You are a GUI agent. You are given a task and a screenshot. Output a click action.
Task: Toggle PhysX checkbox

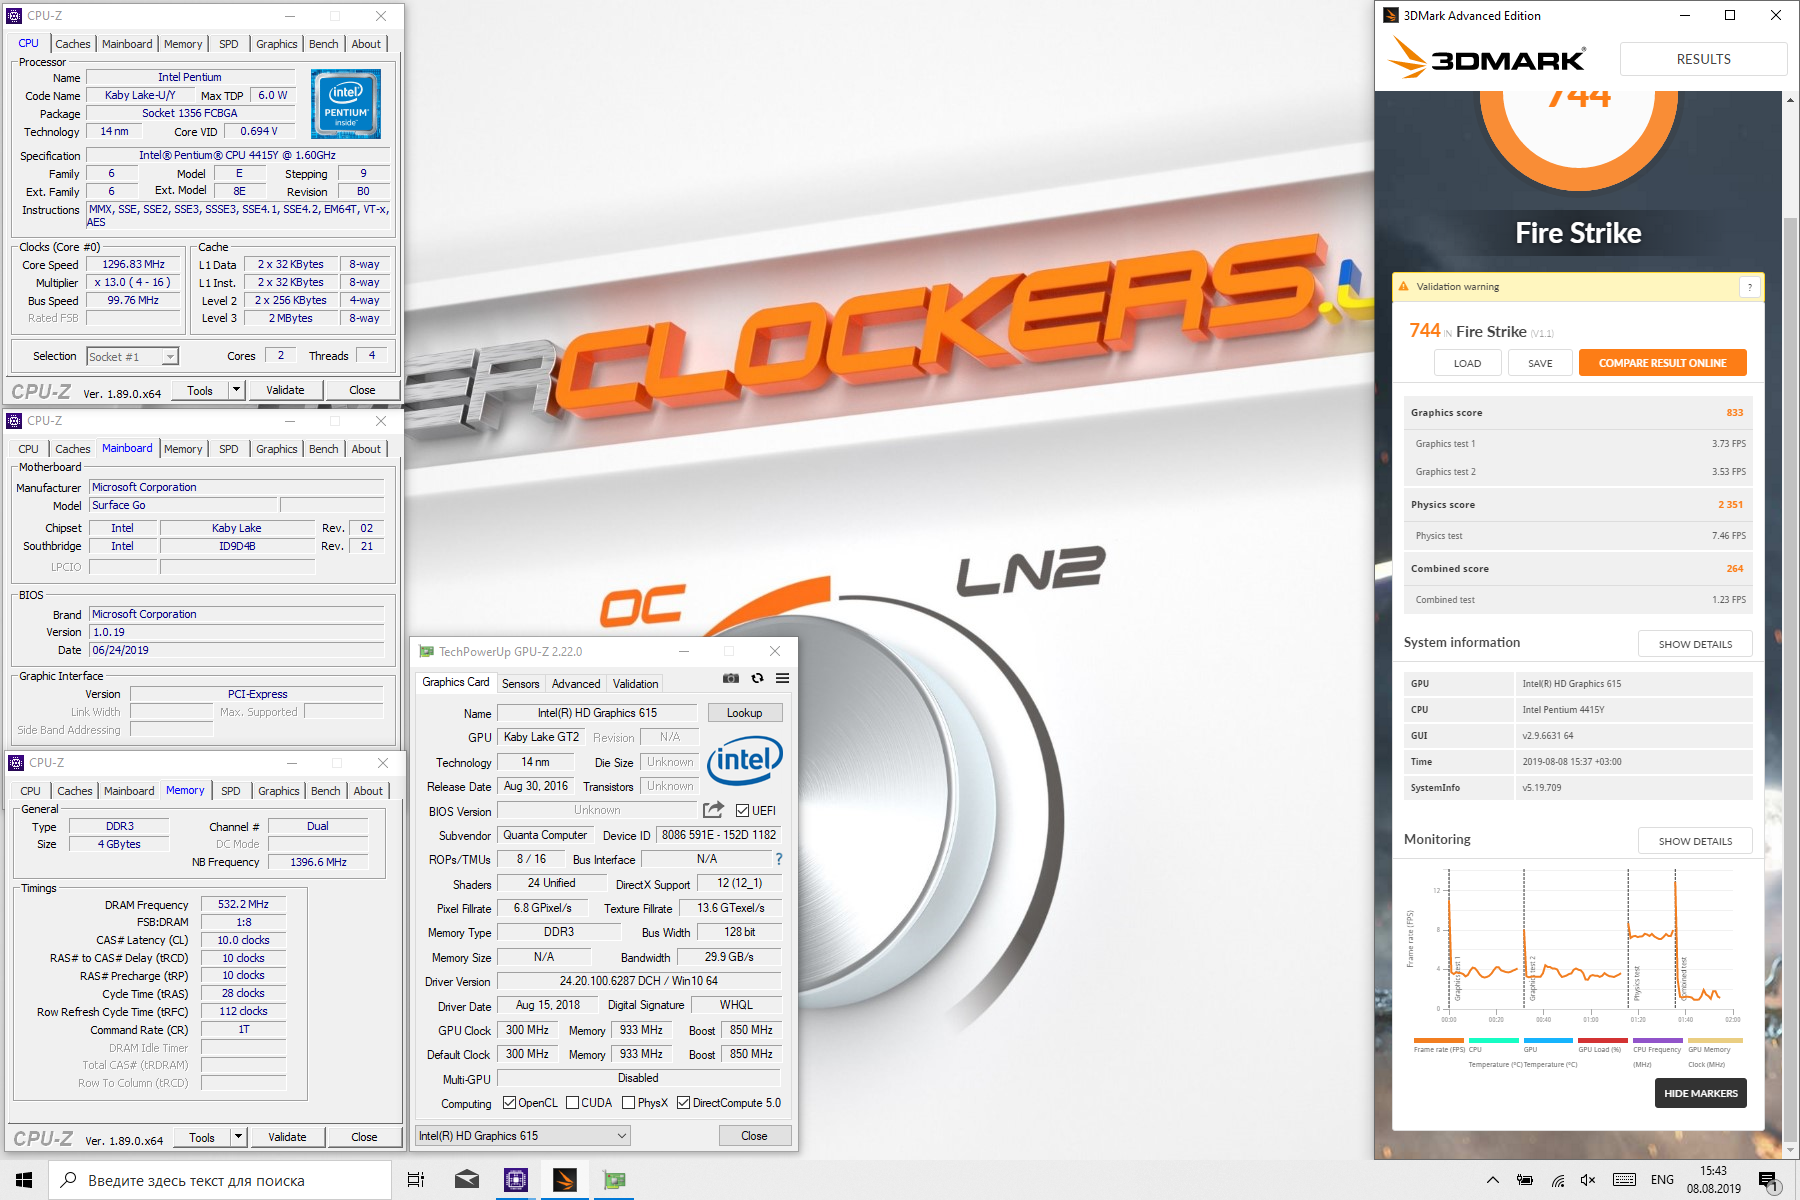(628, 1103)
